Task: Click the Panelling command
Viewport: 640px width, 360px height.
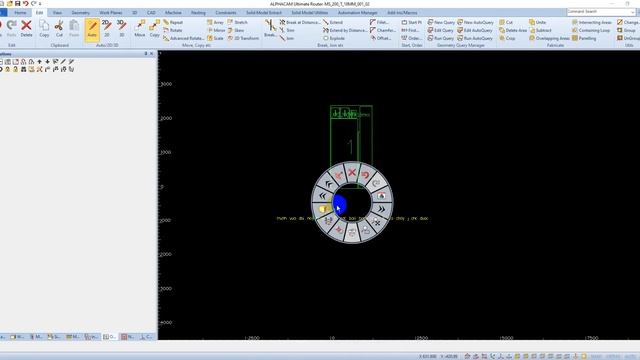Action: 584,38
